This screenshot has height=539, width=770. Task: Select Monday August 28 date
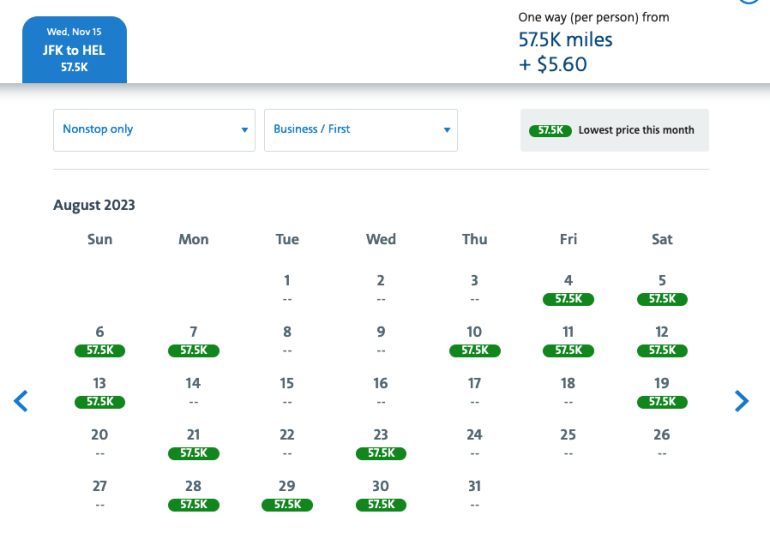(193, 496)
